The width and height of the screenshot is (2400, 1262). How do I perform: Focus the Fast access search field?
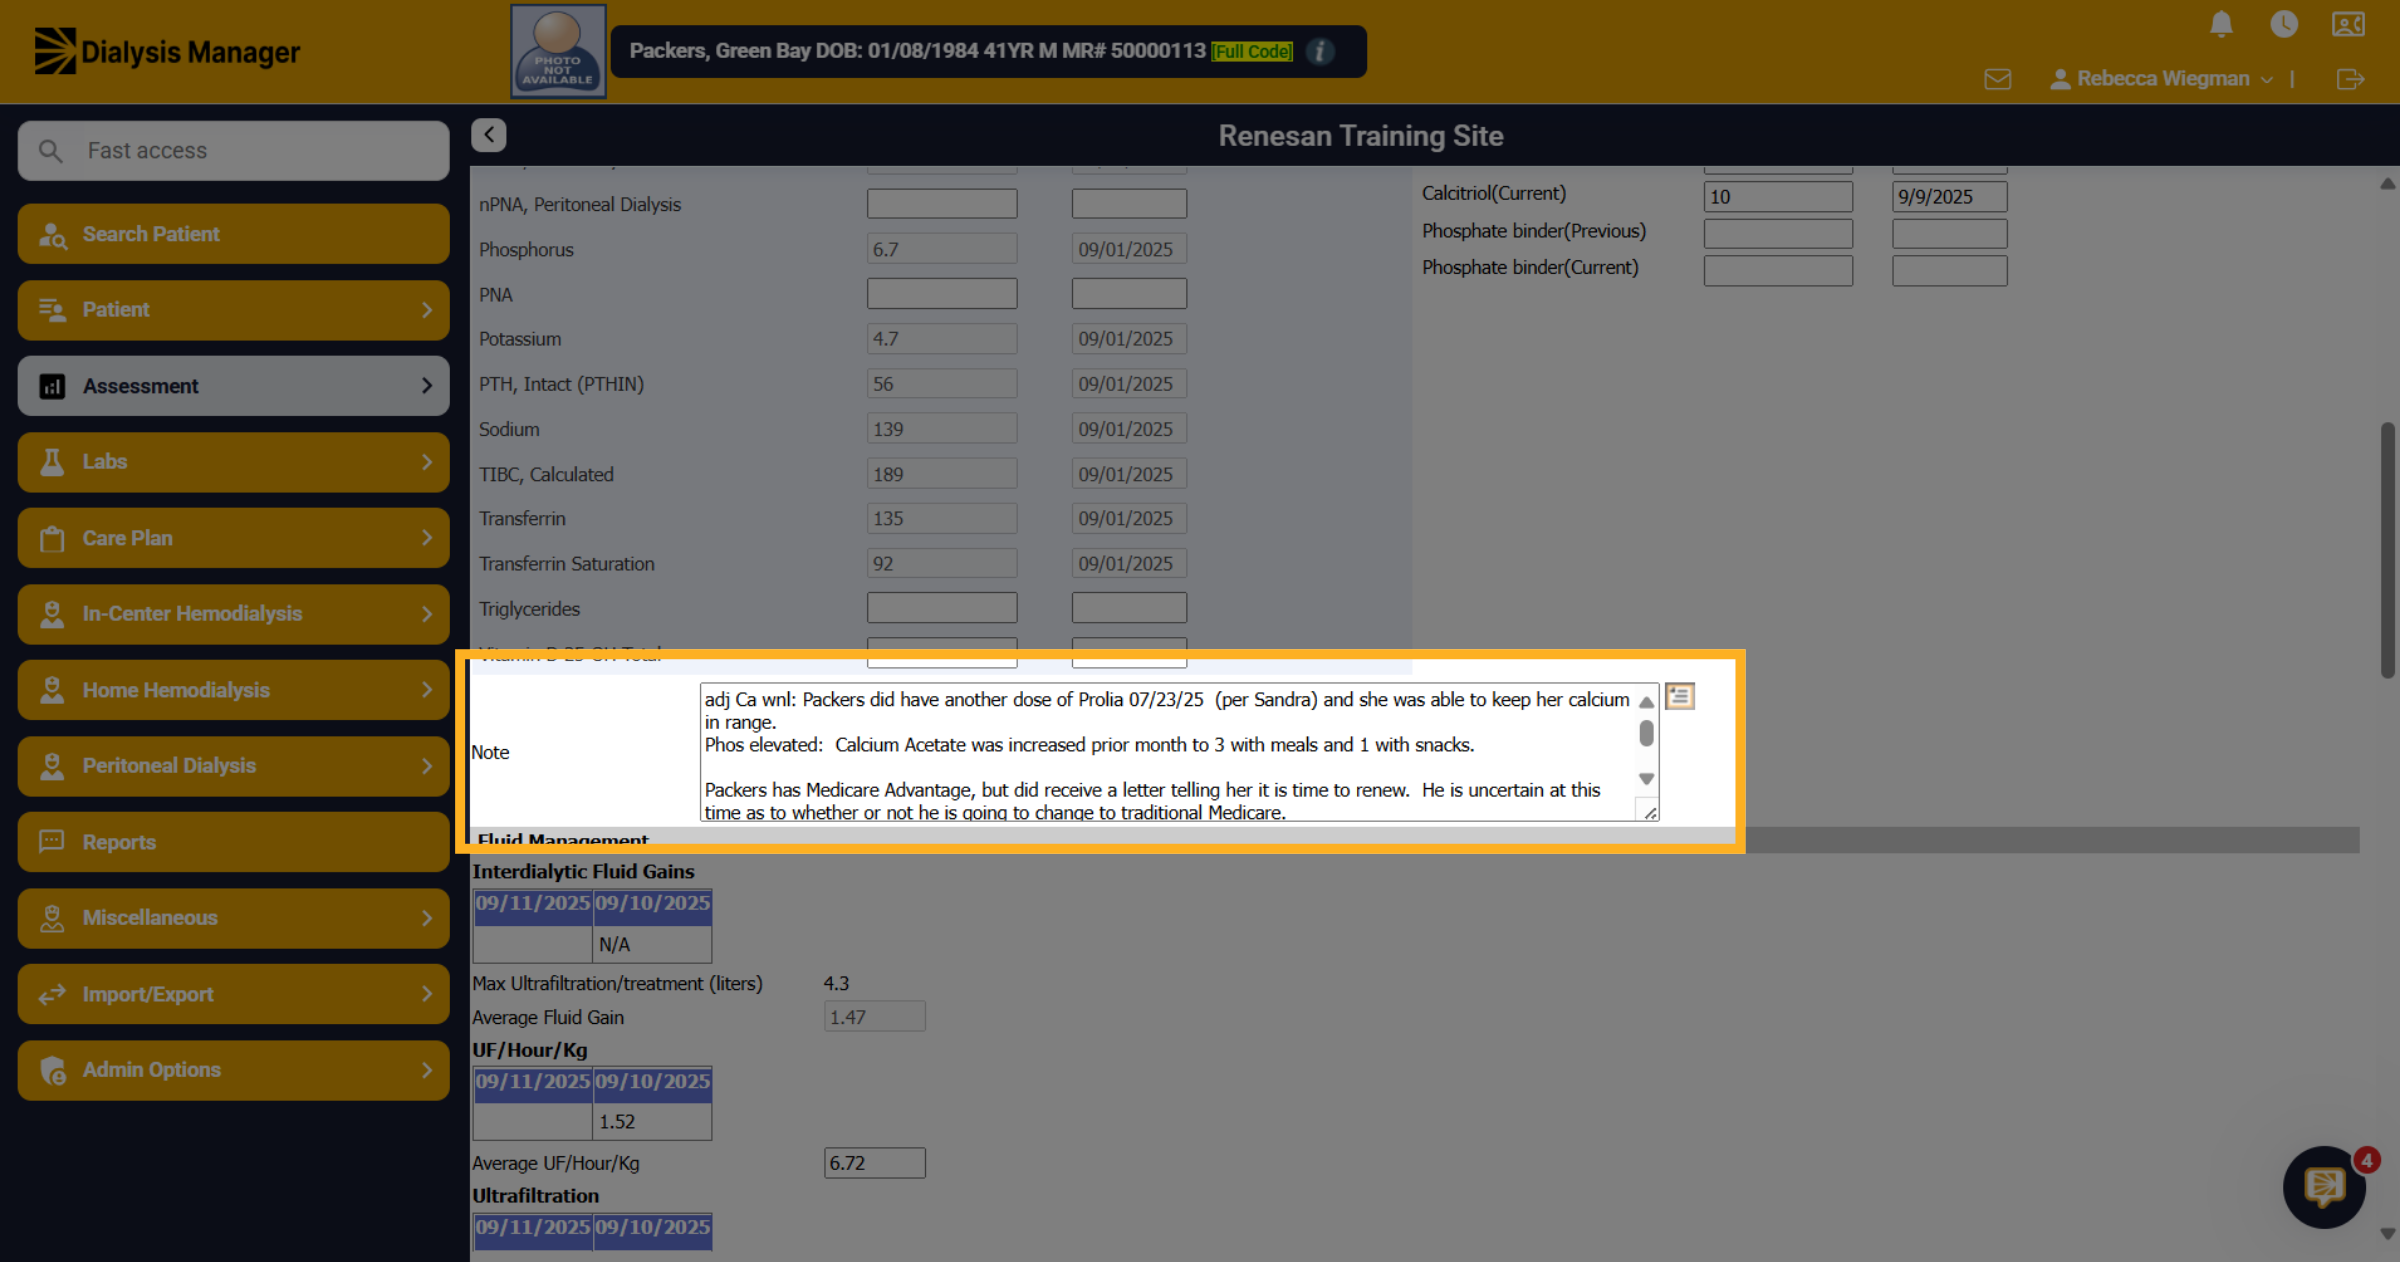point(233,151)
